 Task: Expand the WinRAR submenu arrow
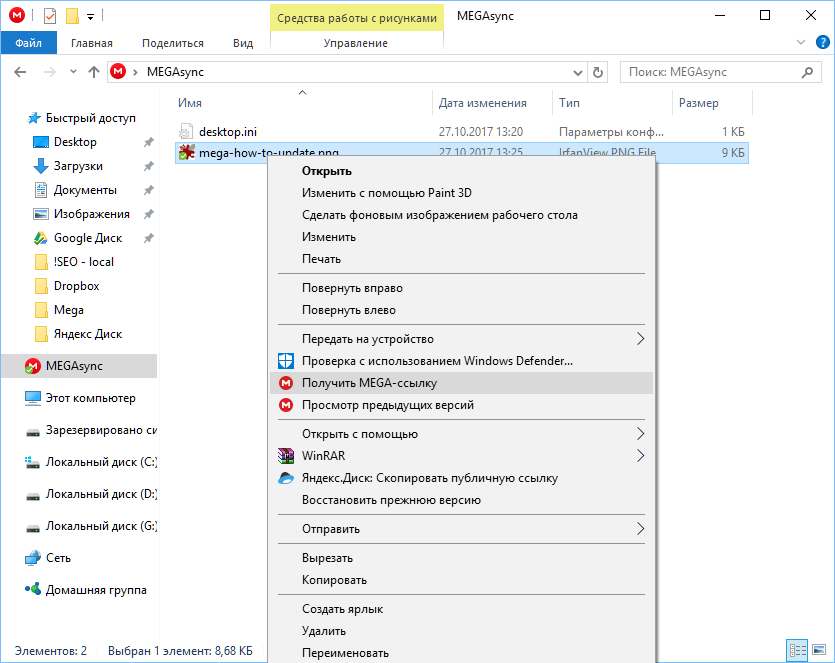(641, 456)
